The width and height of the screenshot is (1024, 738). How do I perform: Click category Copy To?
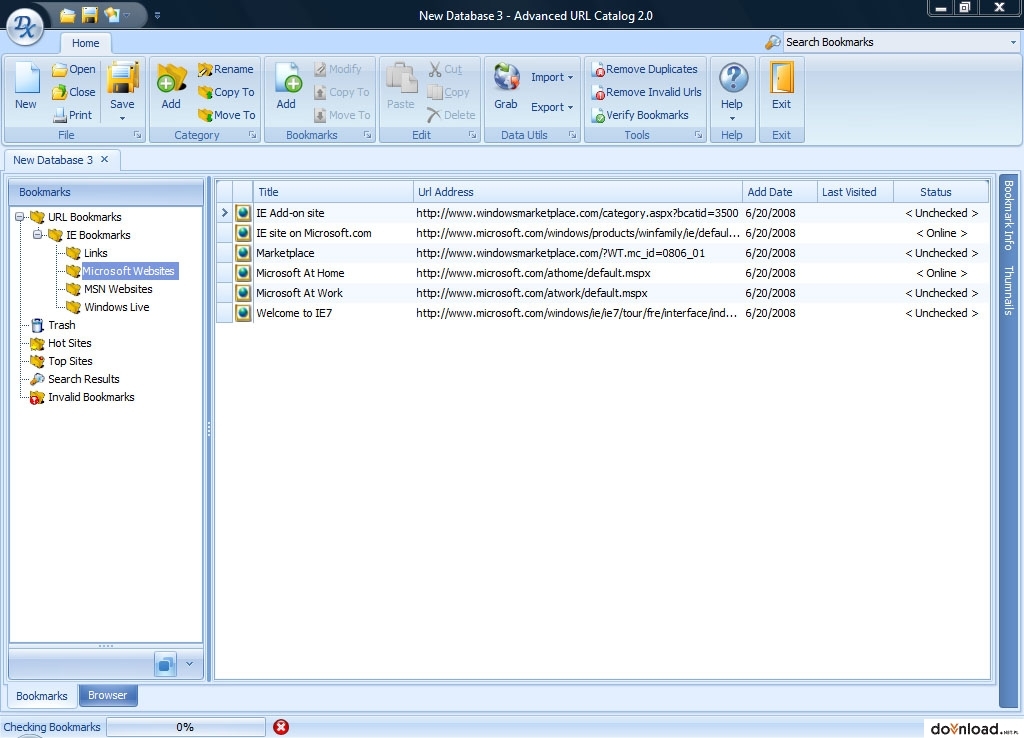pyautogui.click(x=226, y=92)
